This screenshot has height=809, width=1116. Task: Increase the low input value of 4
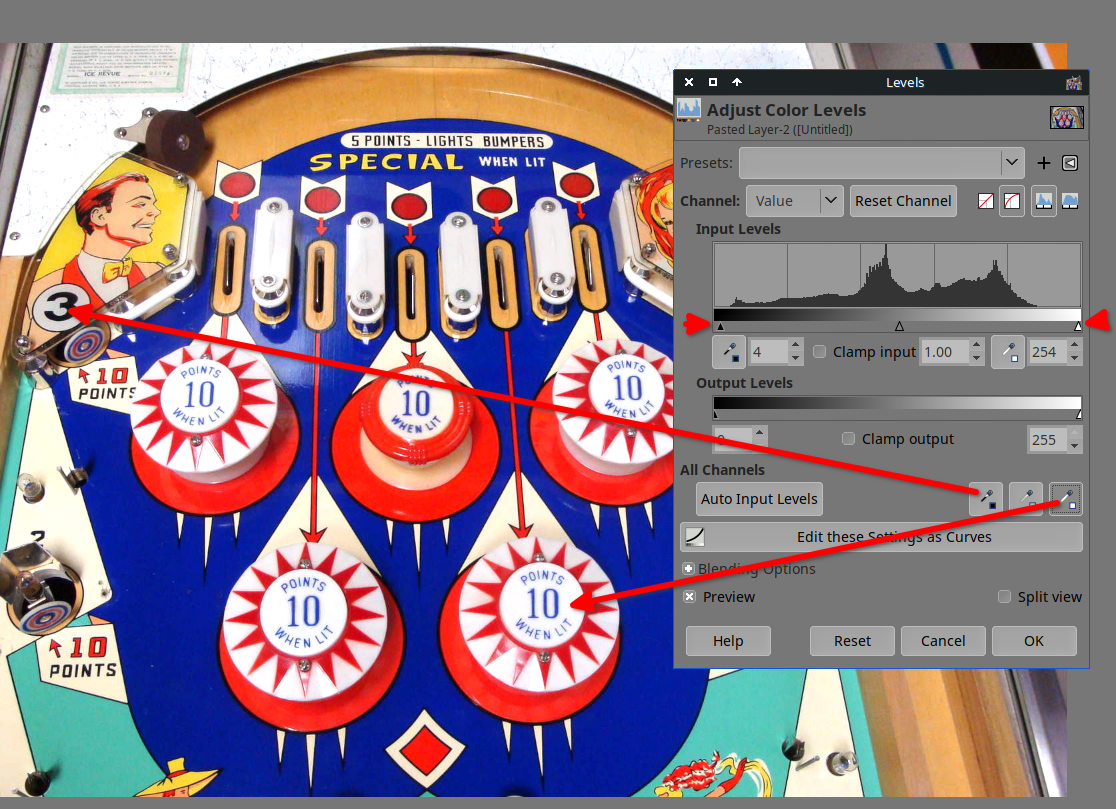[x=796, y=346]
